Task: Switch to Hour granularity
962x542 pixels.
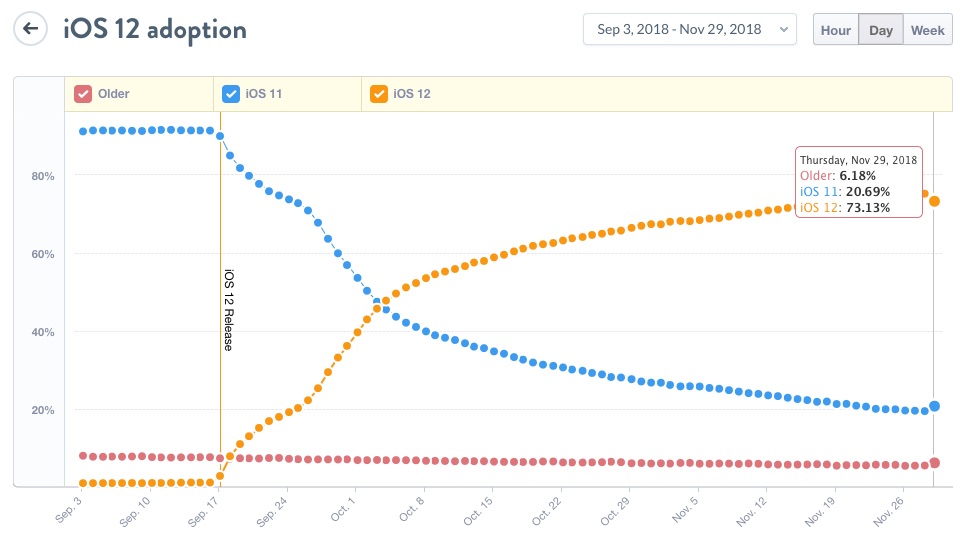Action: [x=836, y=30]
